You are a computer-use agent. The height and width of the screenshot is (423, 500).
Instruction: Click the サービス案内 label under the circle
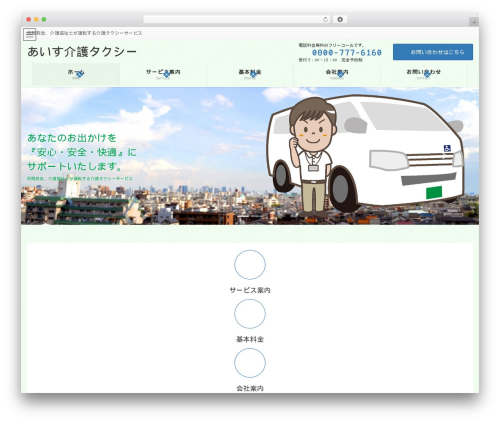250,290
